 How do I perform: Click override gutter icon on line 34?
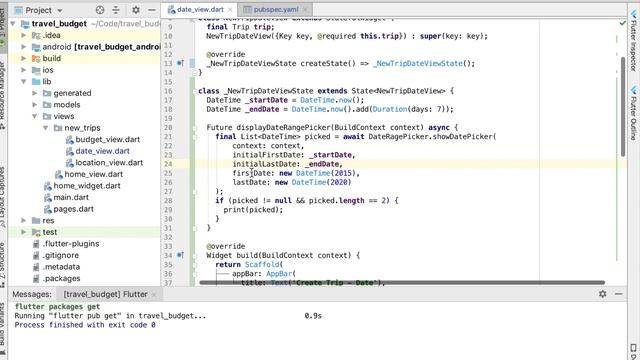180,255
